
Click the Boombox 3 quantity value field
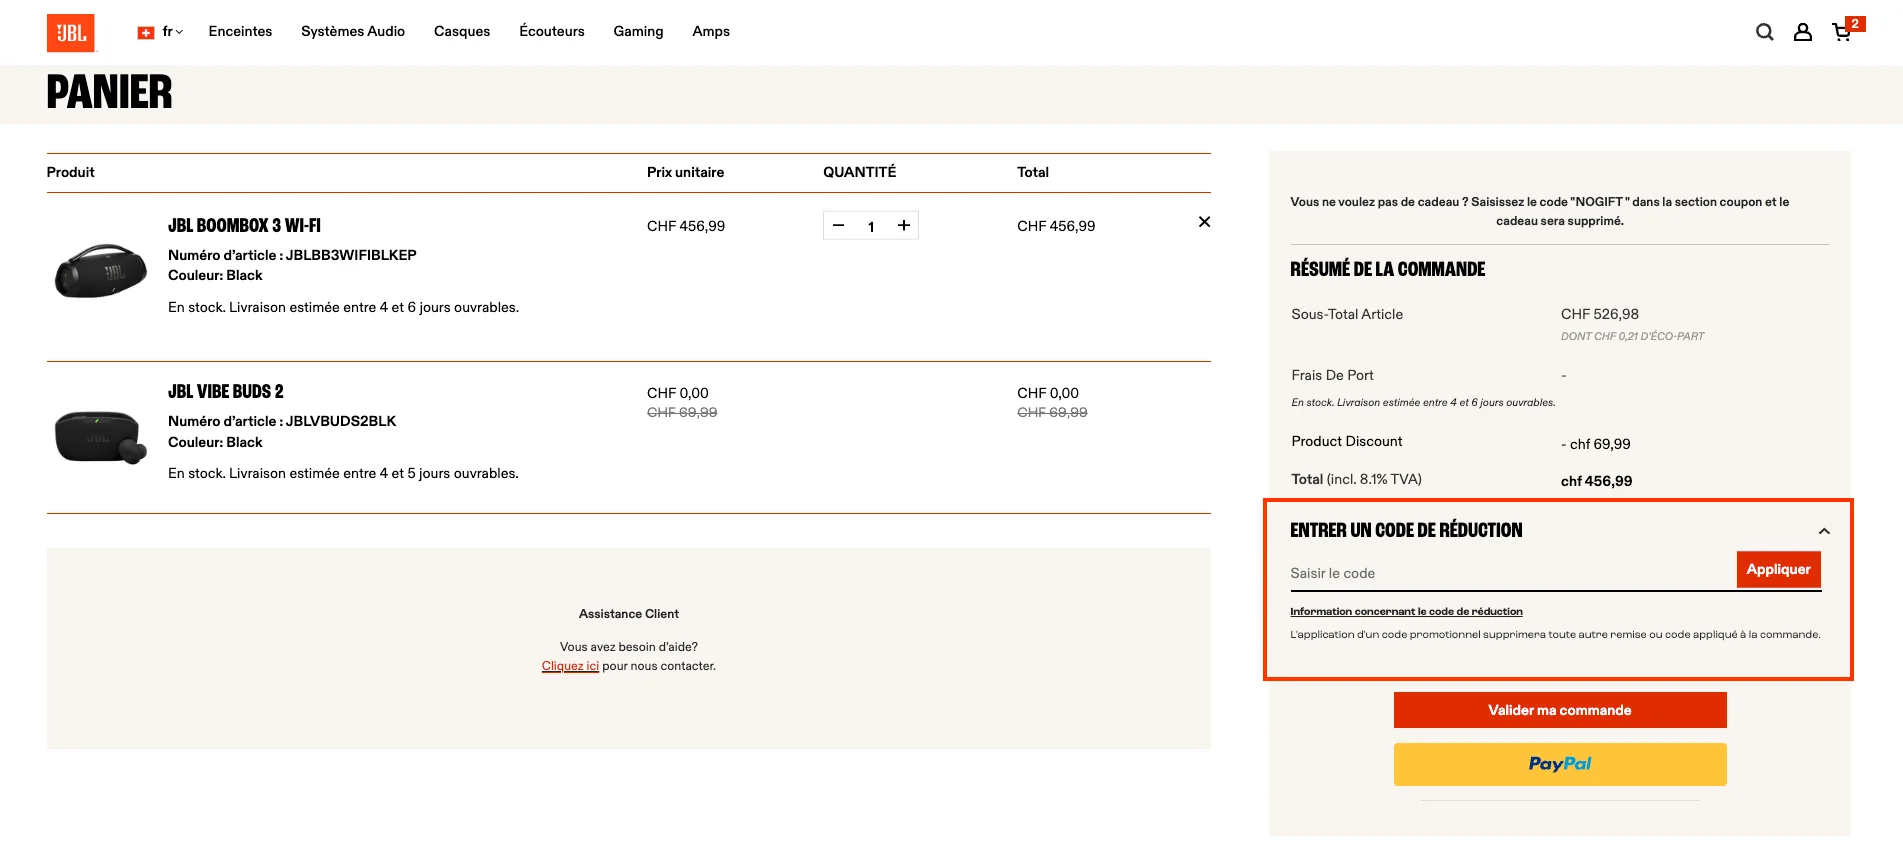tap(871, 227)
